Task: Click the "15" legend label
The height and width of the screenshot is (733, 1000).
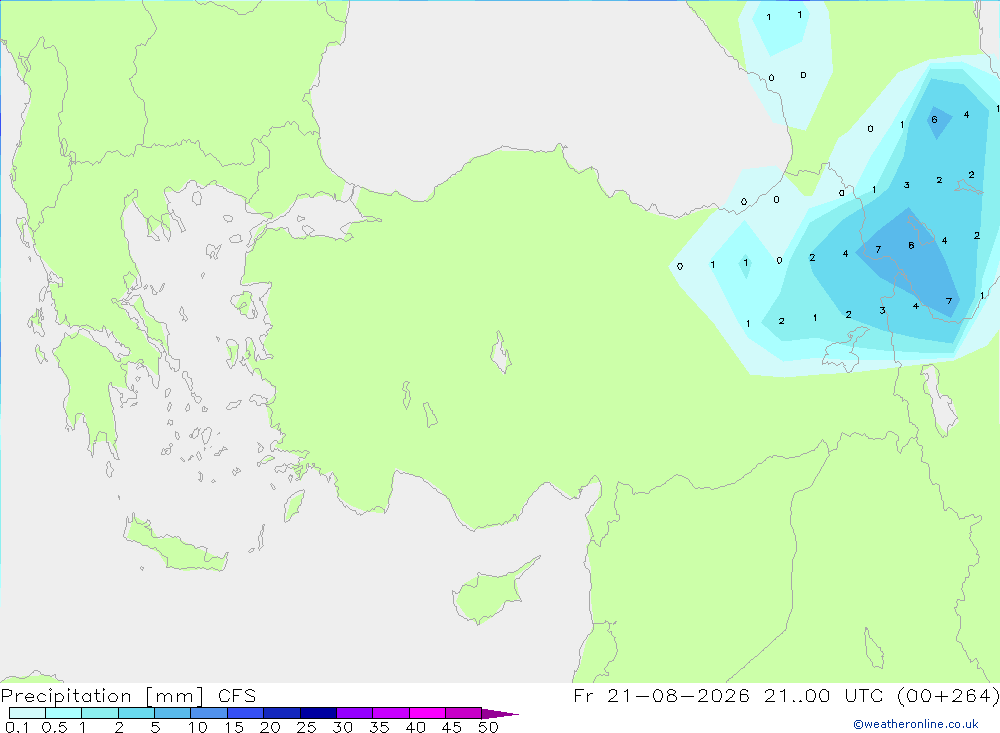Action: coord(234,727)
